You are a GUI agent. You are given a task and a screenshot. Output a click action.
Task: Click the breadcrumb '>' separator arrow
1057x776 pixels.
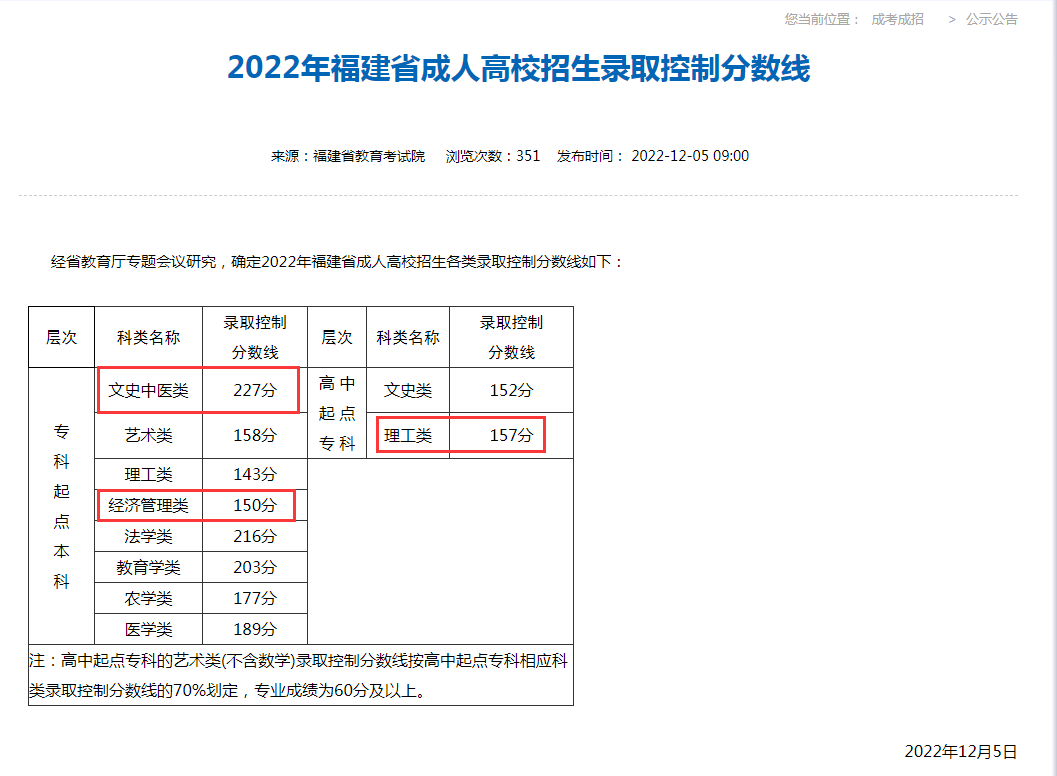click(x=952, y=19)
